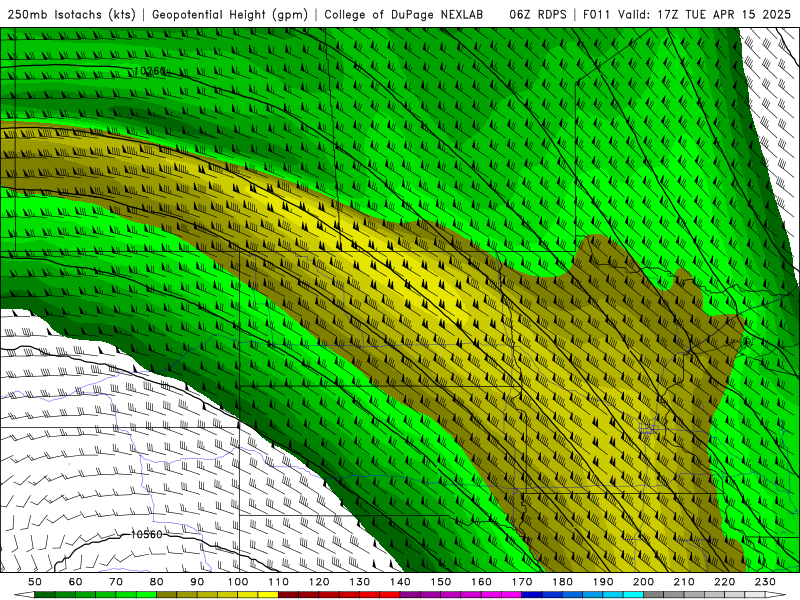Click the 150 label on the colour scale
This screenshot has width=800, height=600.
pyautogui.click(x=441, y=582)
